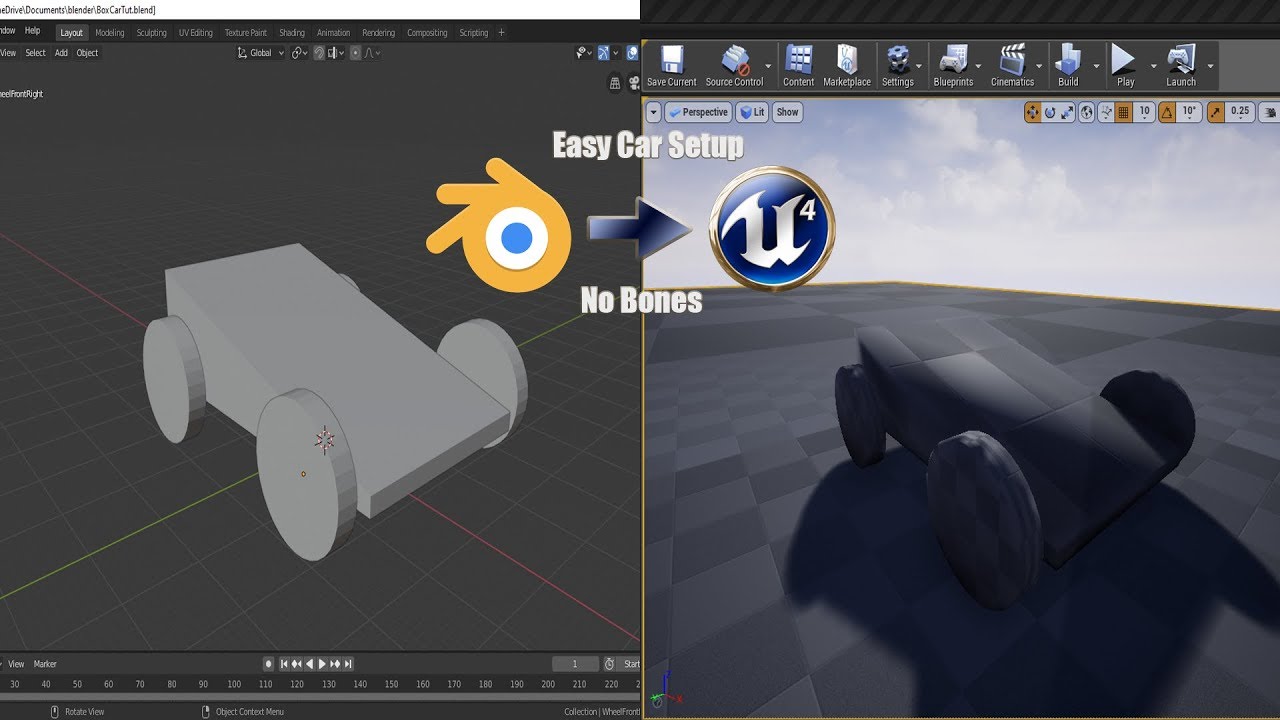Toggle Blender camera view icon

(634, 84)
